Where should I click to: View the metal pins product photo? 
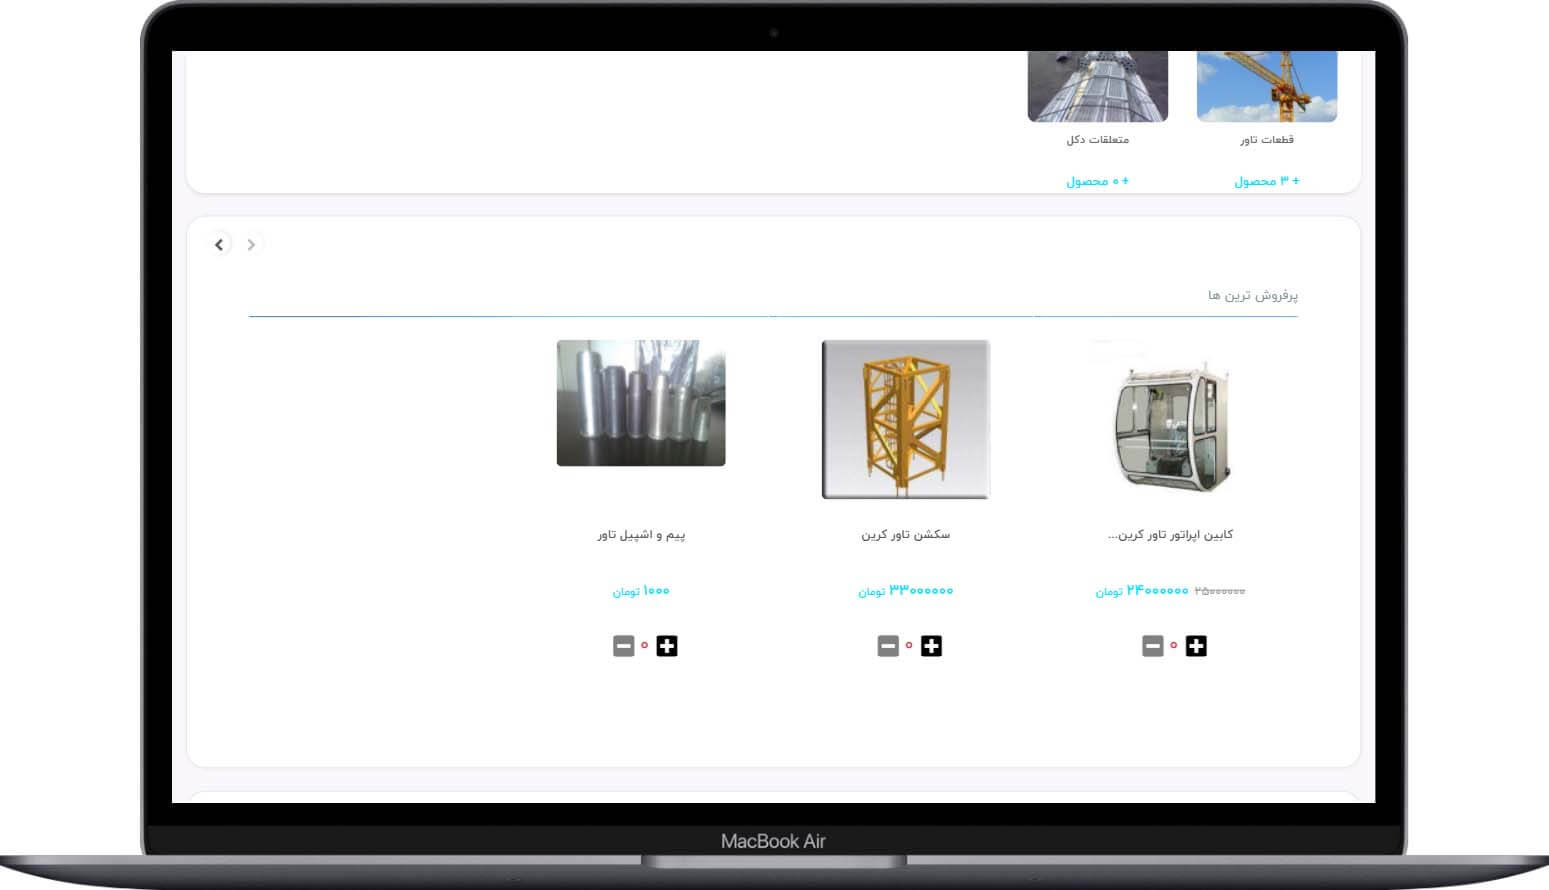pos(641,403)
